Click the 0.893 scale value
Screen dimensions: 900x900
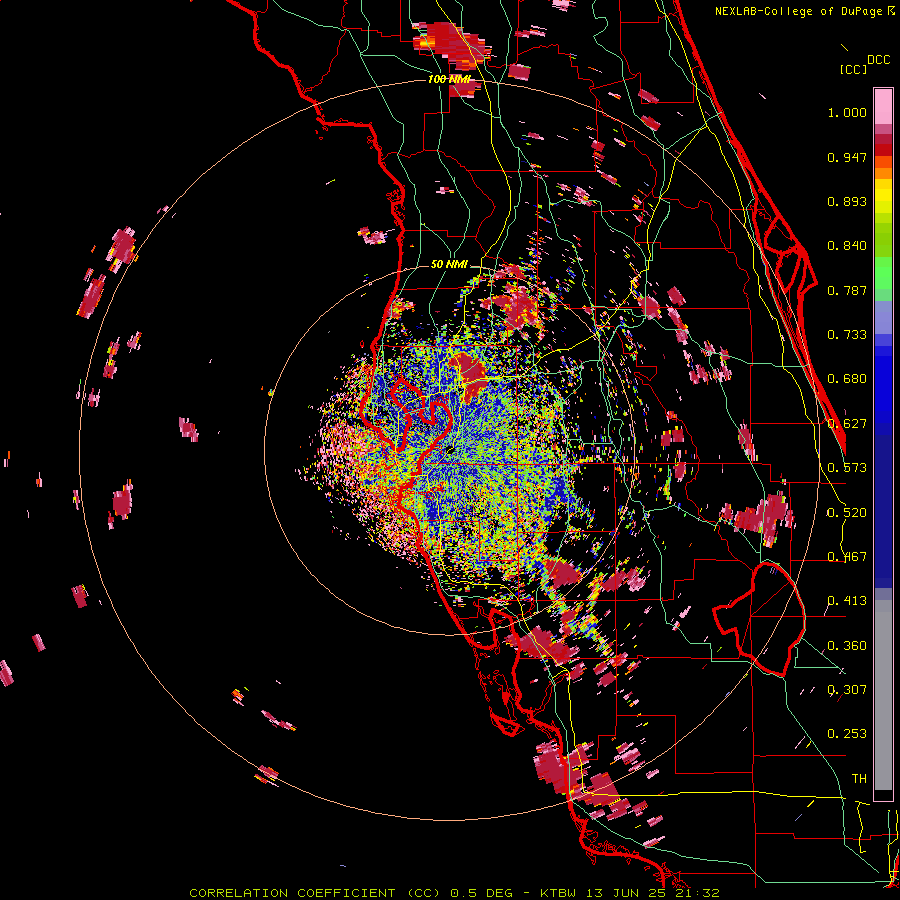pyautogui.click(x=847, y=201)
